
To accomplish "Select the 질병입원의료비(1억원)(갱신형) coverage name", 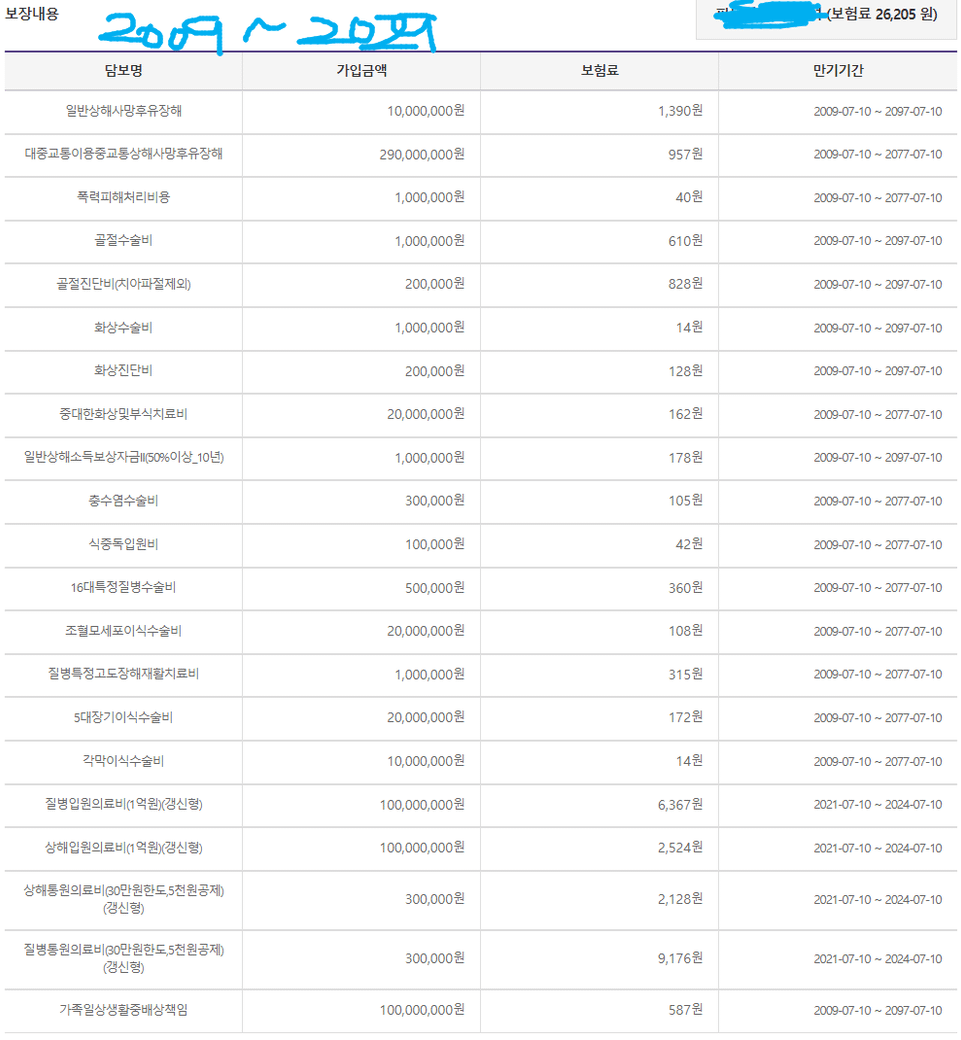I will 123,804.
